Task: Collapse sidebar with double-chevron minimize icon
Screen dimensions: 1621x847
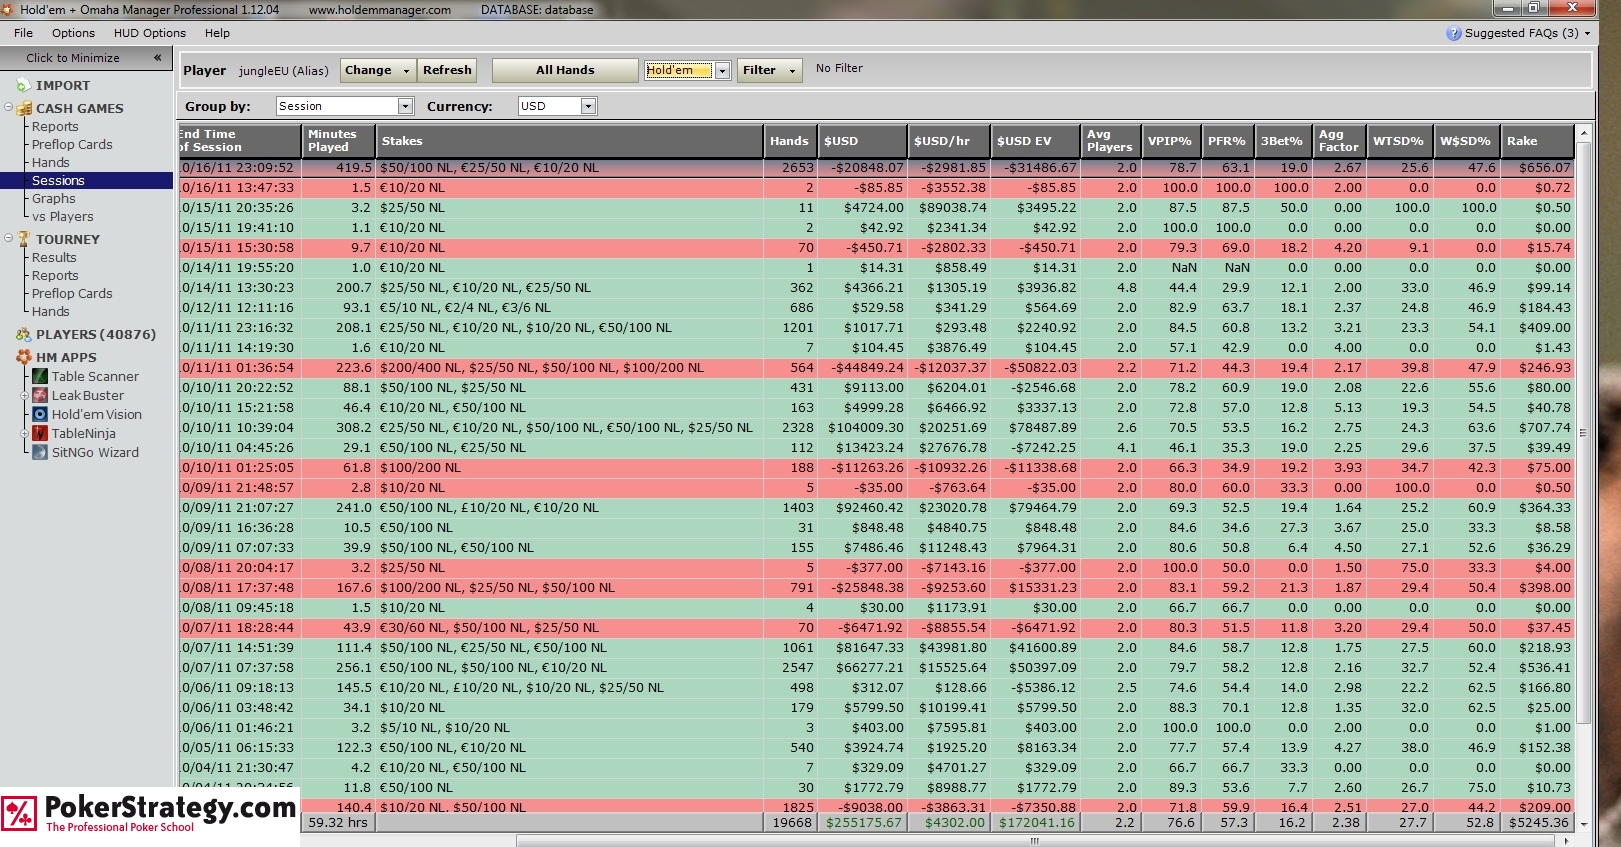Action: point(157,58)
